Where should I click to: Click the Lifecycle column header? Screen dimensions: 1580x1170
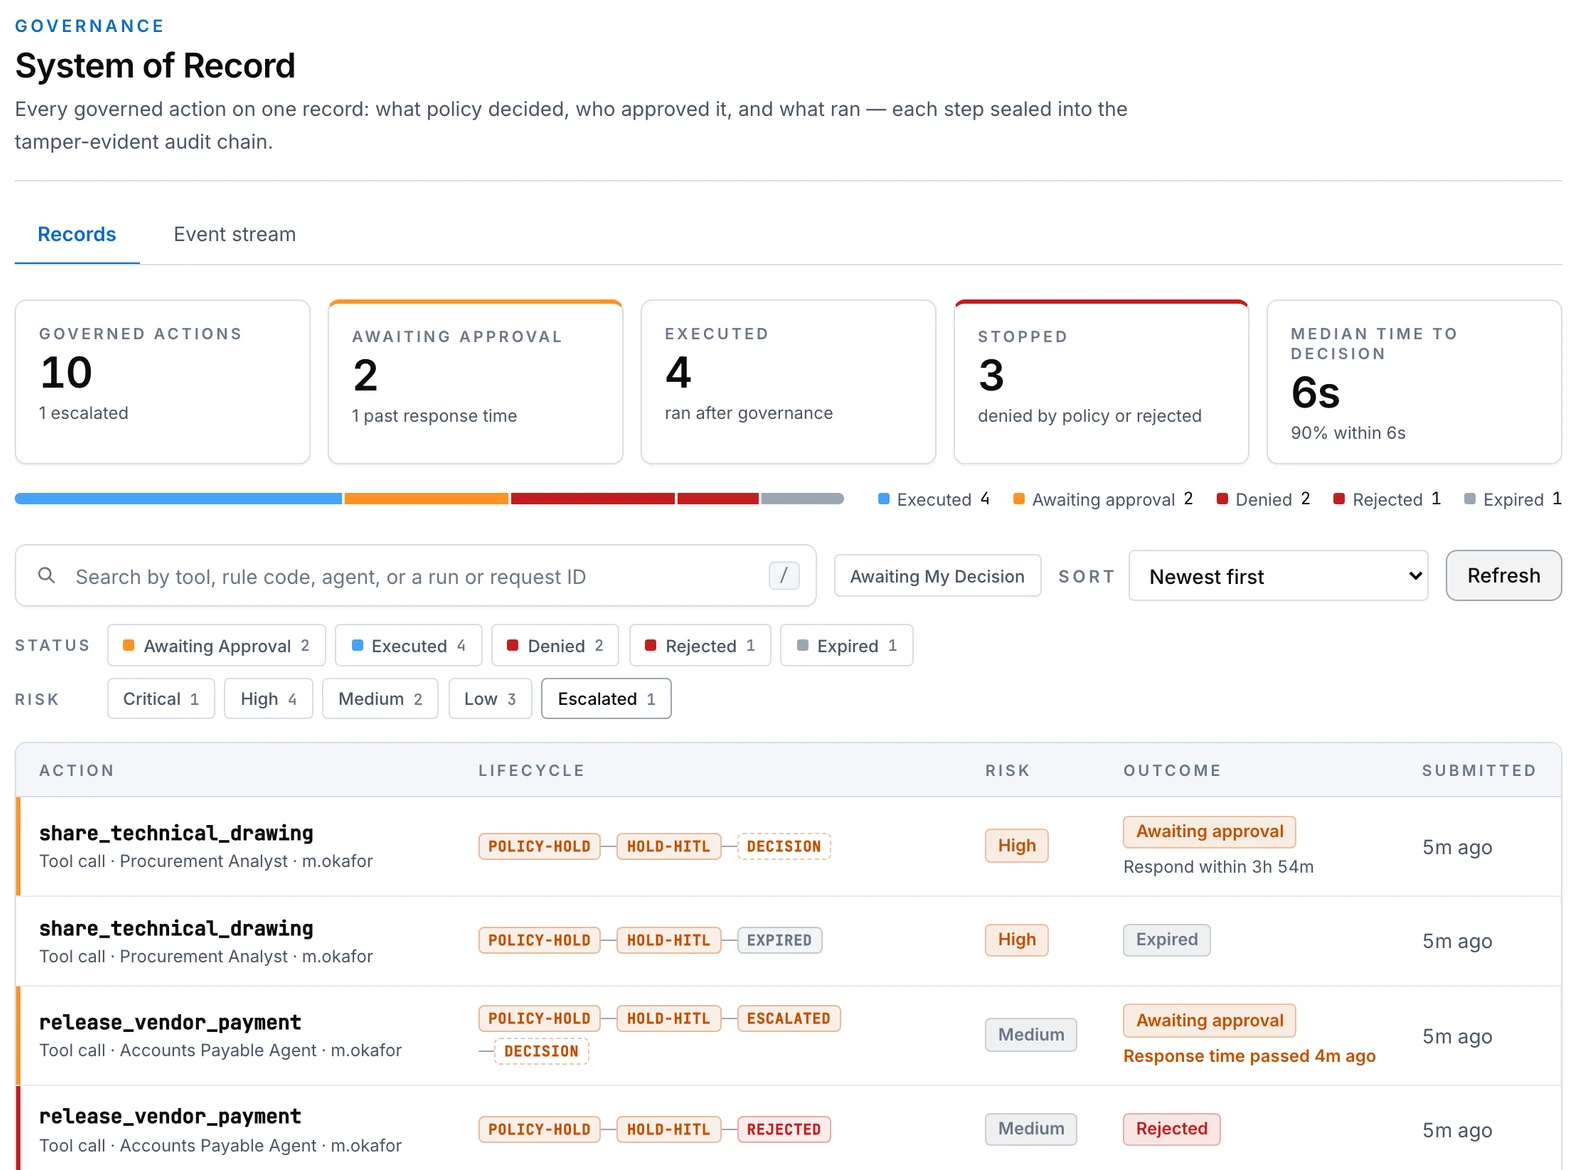coord(531,770)
